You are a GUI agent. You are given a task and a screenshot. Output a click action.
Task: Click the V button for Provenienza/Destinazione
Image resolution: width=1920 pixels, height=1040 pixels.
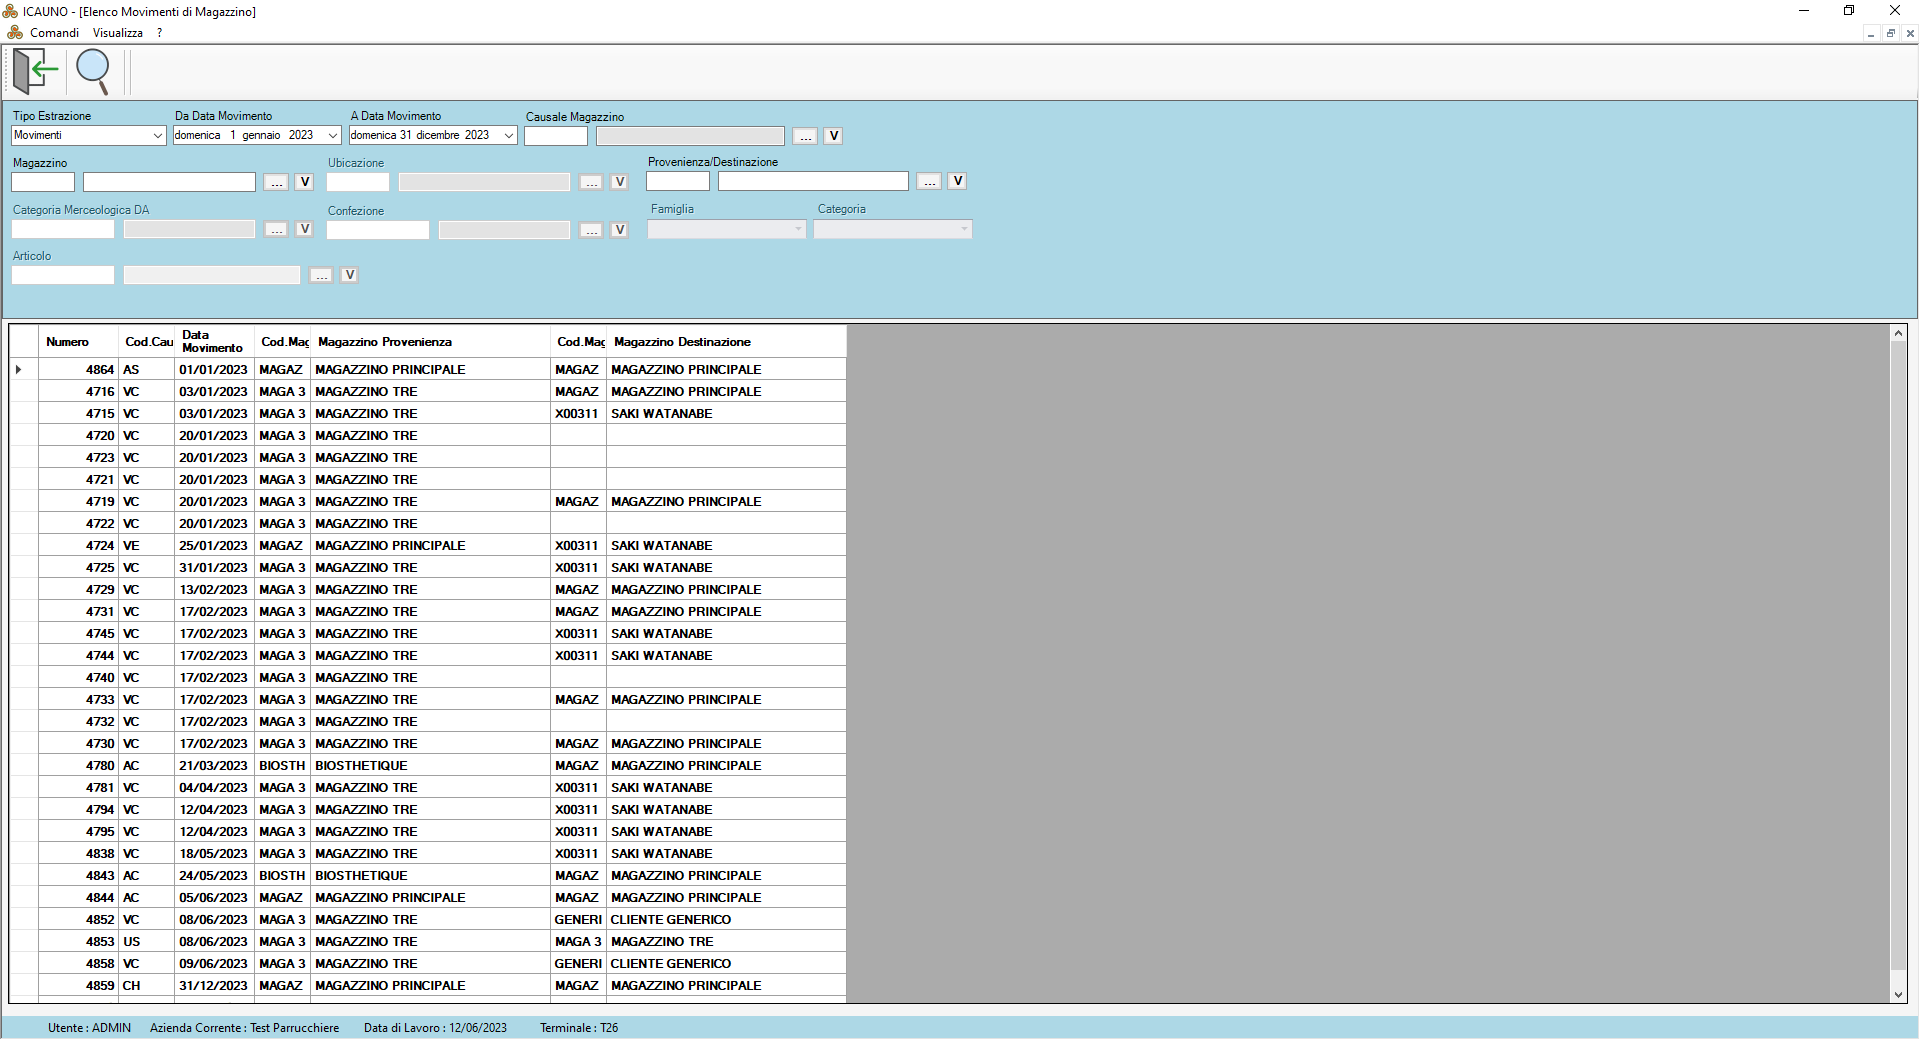tap(958, 181)
